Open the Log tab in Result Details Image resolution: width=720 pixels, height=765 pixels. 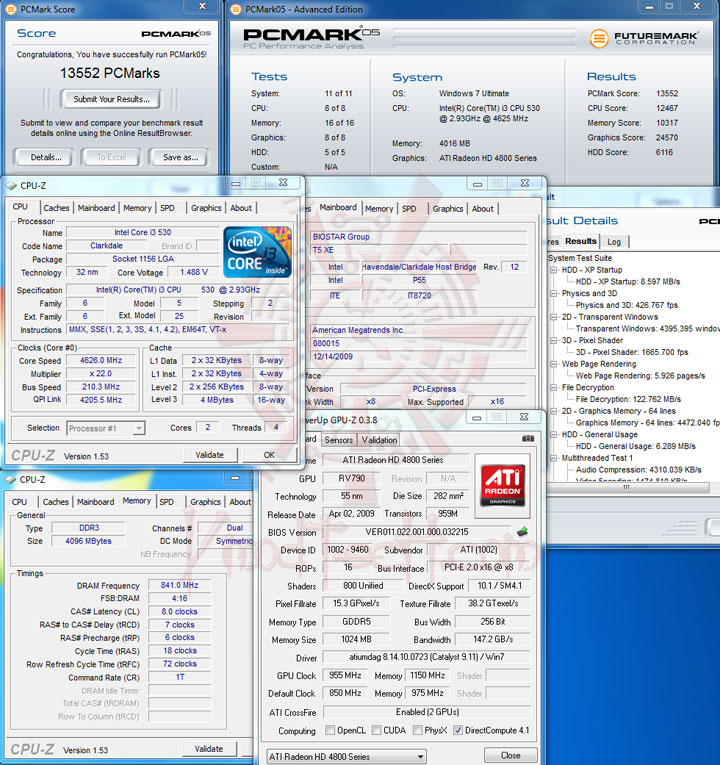click(x=614, y=242)
